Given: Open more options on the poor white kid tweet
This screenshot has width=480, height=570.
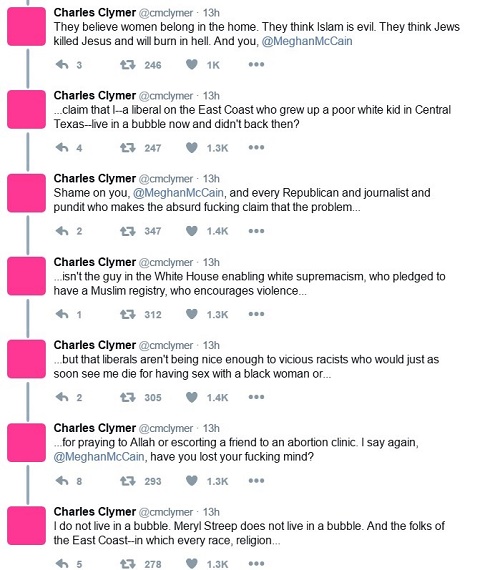Looking at the screenshot, I should [256, 148].
